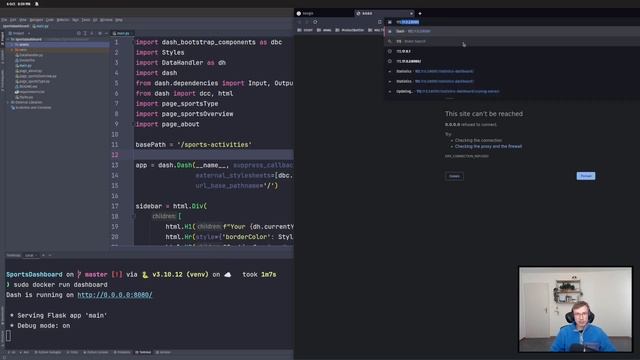Open Python Packages tool window

[x=48, y=352]
